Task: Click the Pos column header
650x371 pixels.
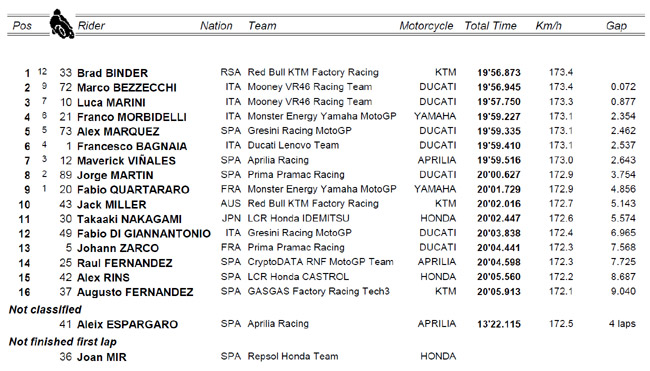Action: (x=22, y=26)
